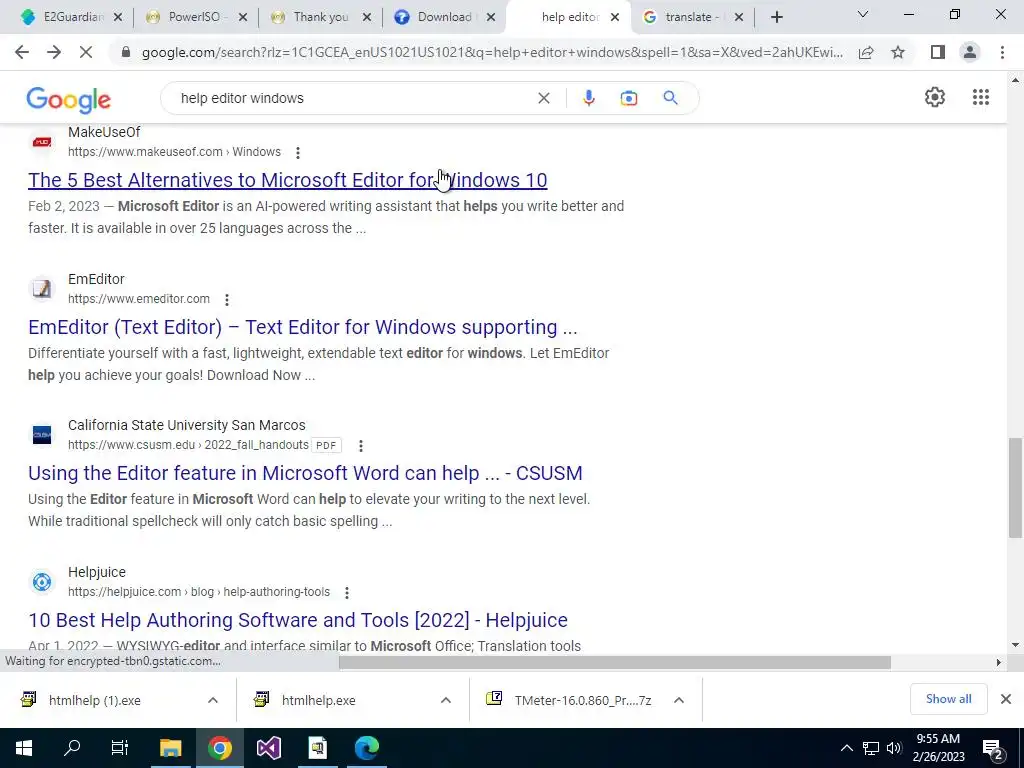1024x768 pixels.
Task: Click the vertical page scrollbar thumb
Action: [x=1015, y=488]
